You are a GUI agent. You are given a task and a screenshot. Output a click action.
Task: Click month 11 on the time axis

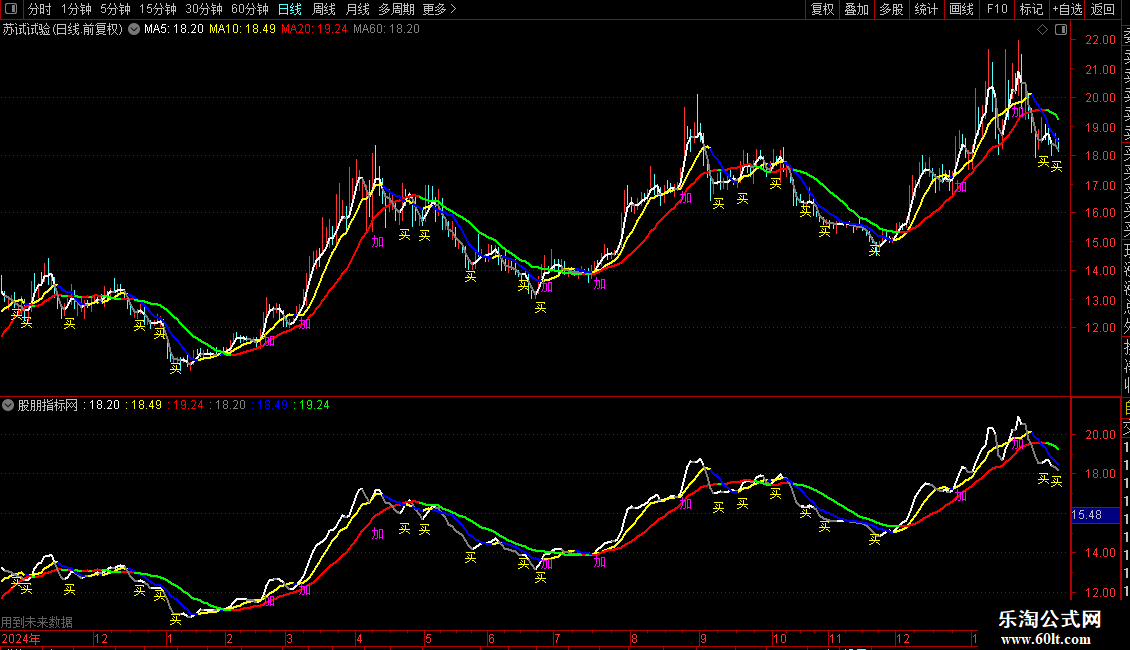[x=835, y=638]
